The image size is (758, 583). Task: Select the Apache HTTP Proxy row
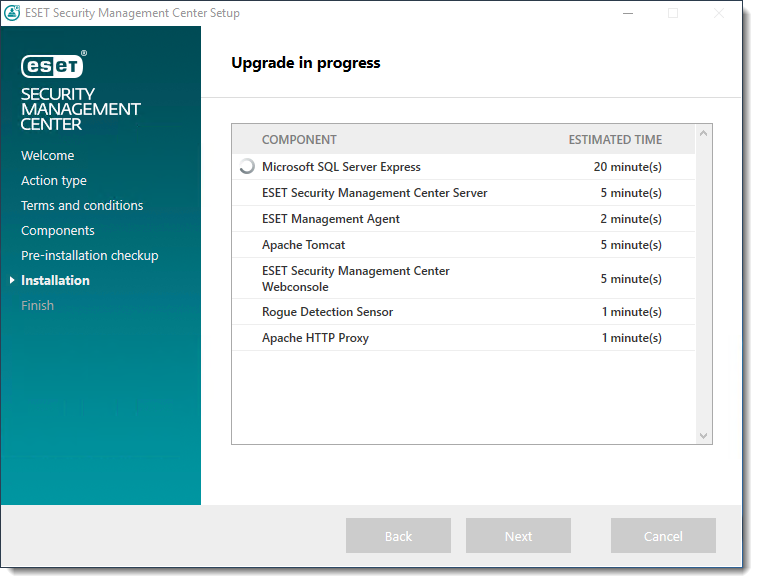coord(464,338)
